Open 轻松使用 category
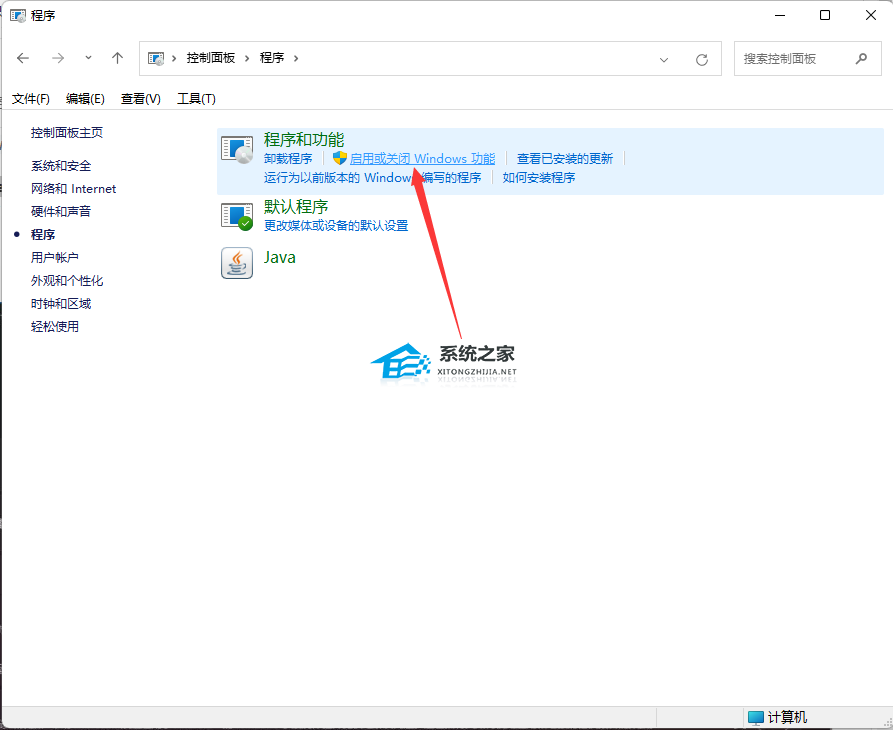893x730 pixels. pyautogui.click(x=55, y=326)
